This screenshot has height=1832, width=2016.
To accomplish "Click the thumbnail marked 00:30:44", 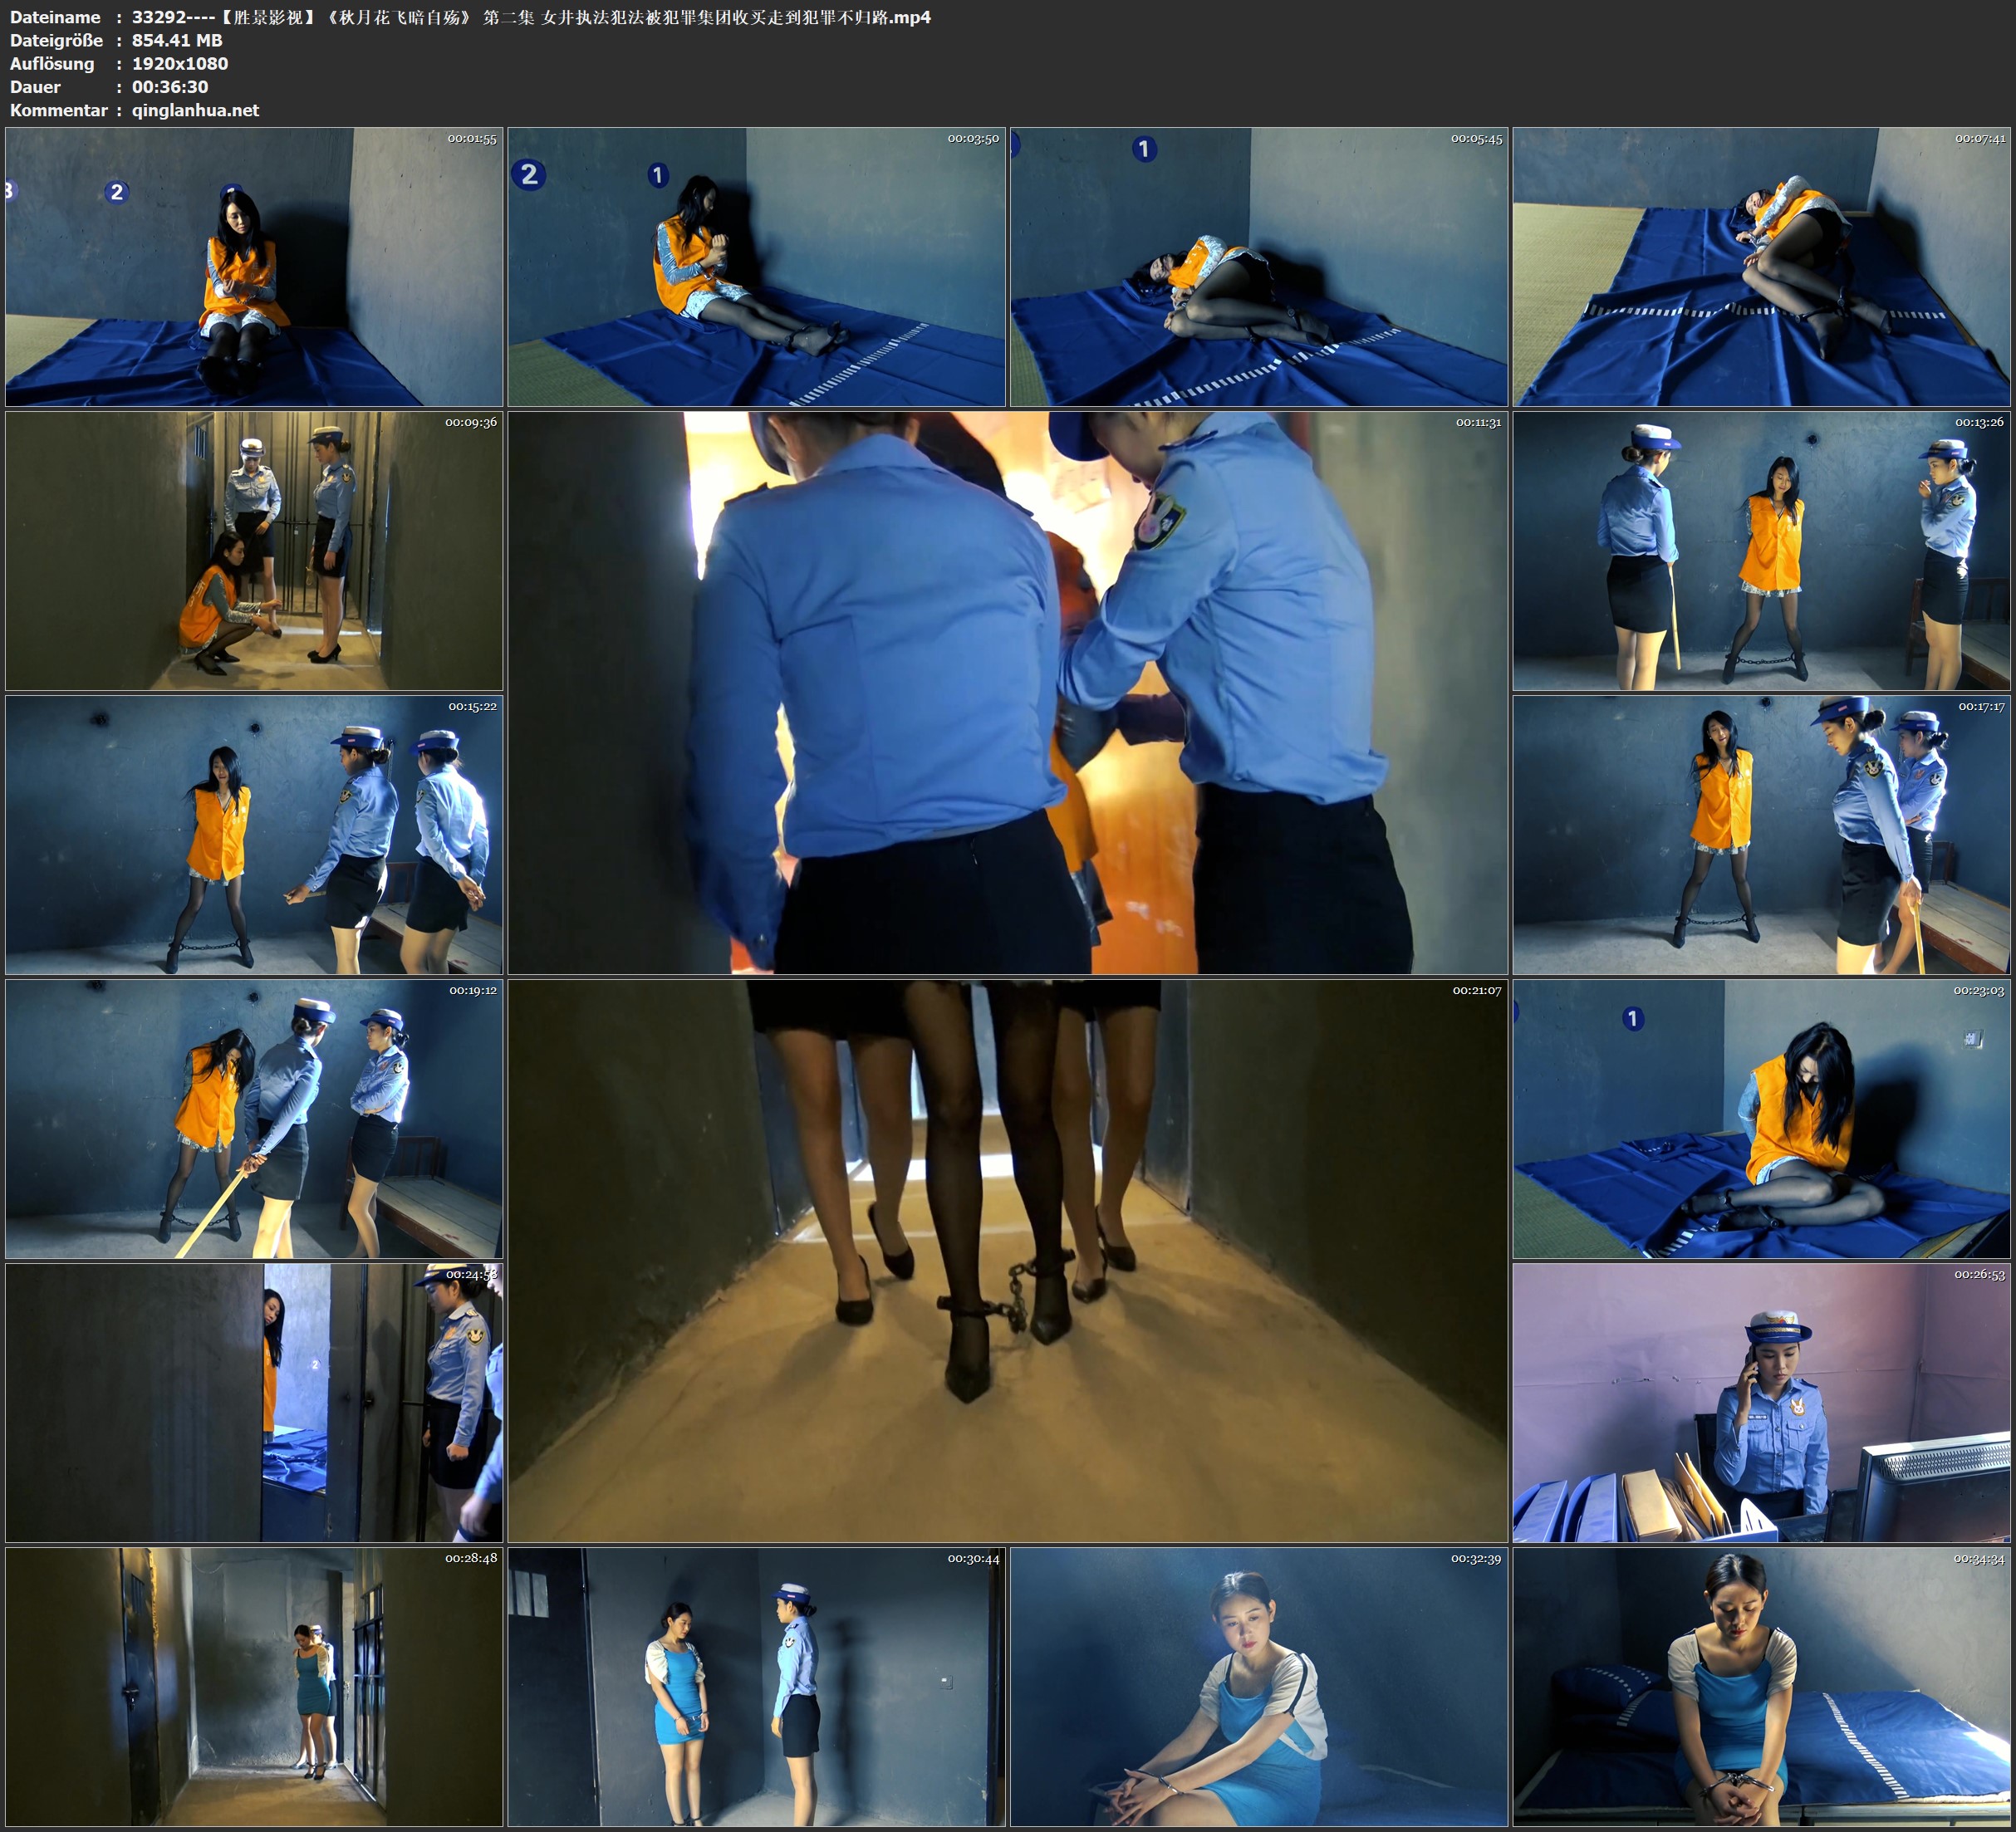I will [756, 1686].
